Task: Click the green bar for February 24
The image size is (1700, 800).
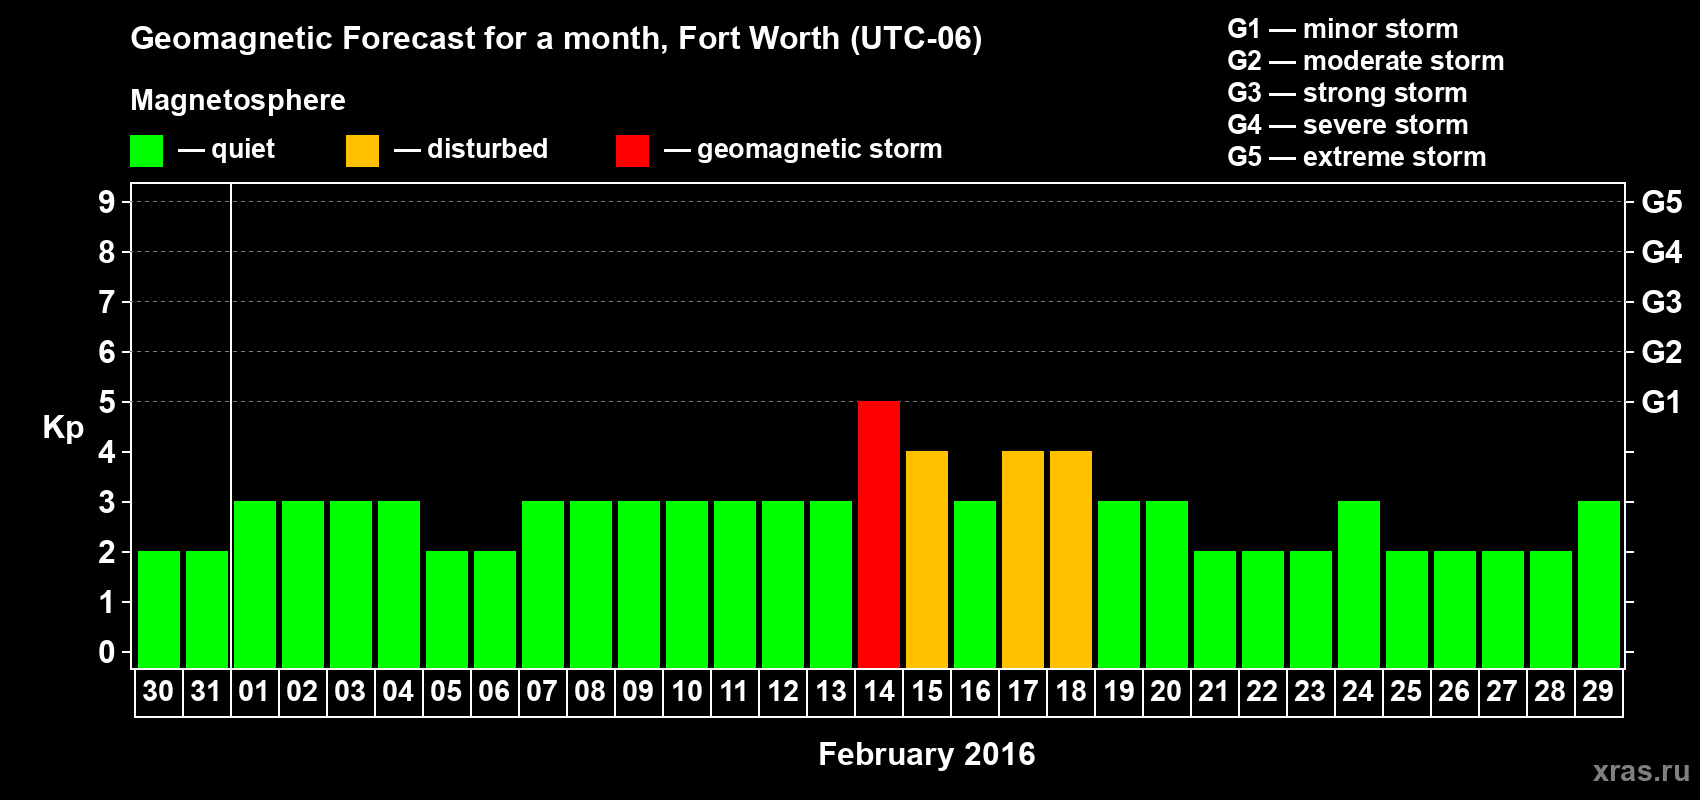Action: click(1359, 585)
